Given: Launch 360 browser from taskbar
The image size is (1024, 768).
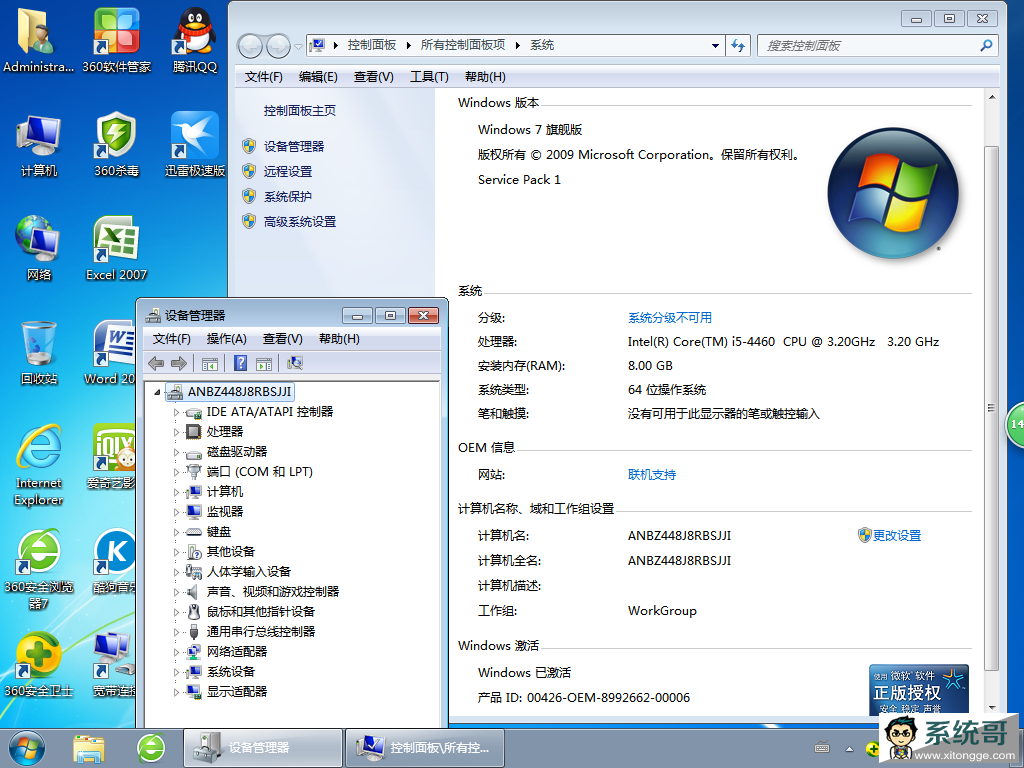Looking at the screenshot, I should point(151,748).
